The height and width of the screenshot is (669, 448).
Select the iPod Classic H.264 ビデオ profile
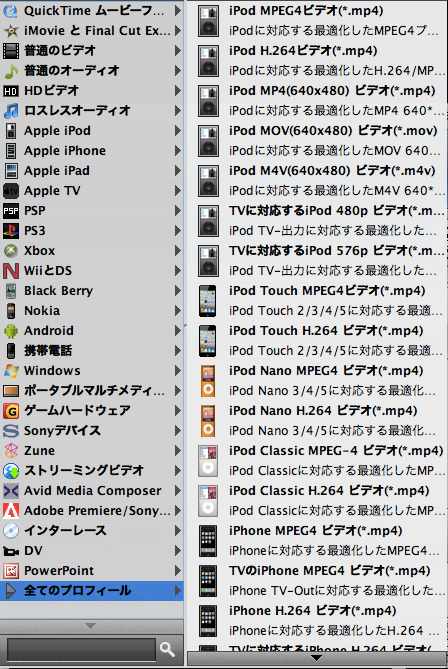(318, 501)
